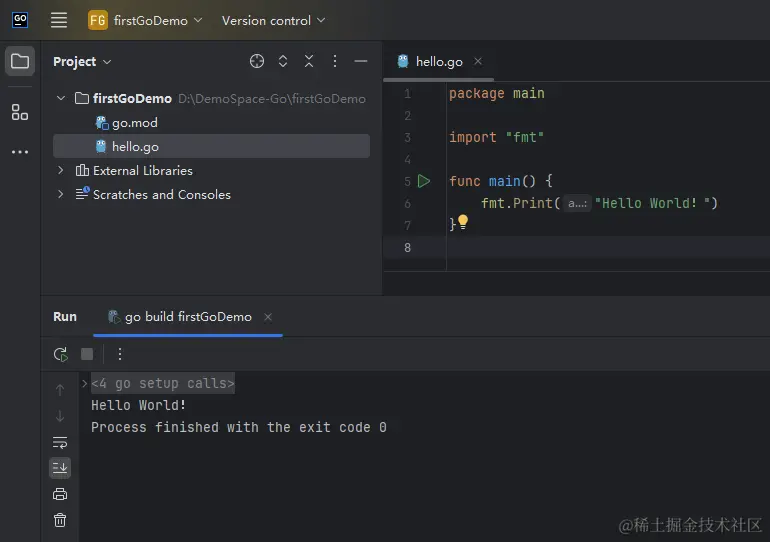The image size is (770, 542).
Task: Toggle Soft-Wrap in the run console
Action: [x=60, y=442]
